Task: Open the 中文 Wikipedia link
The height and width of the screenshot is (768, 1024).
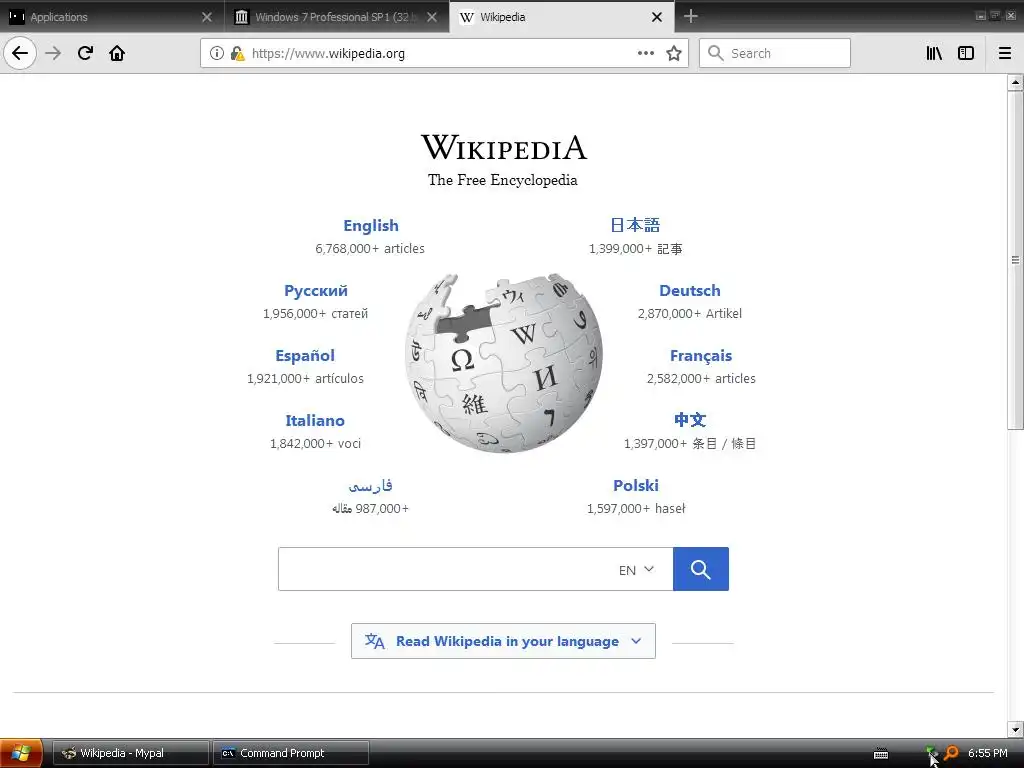Action: tap(690, 420)
